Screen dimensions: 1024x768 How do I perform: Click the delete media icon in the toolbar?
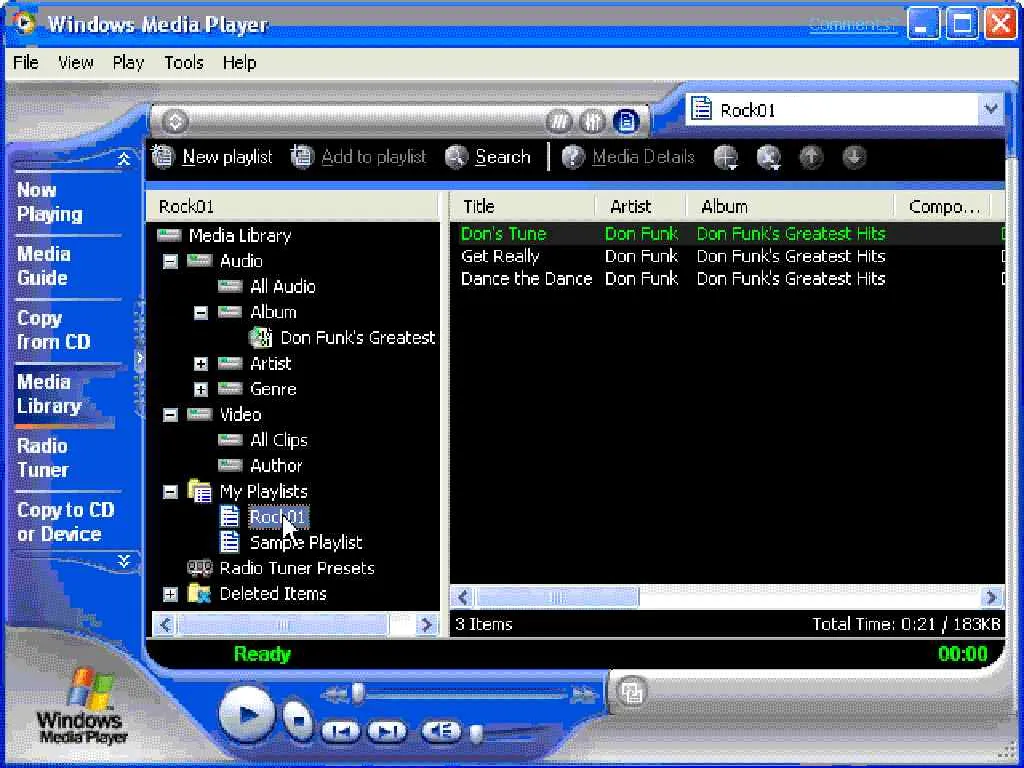769,157
